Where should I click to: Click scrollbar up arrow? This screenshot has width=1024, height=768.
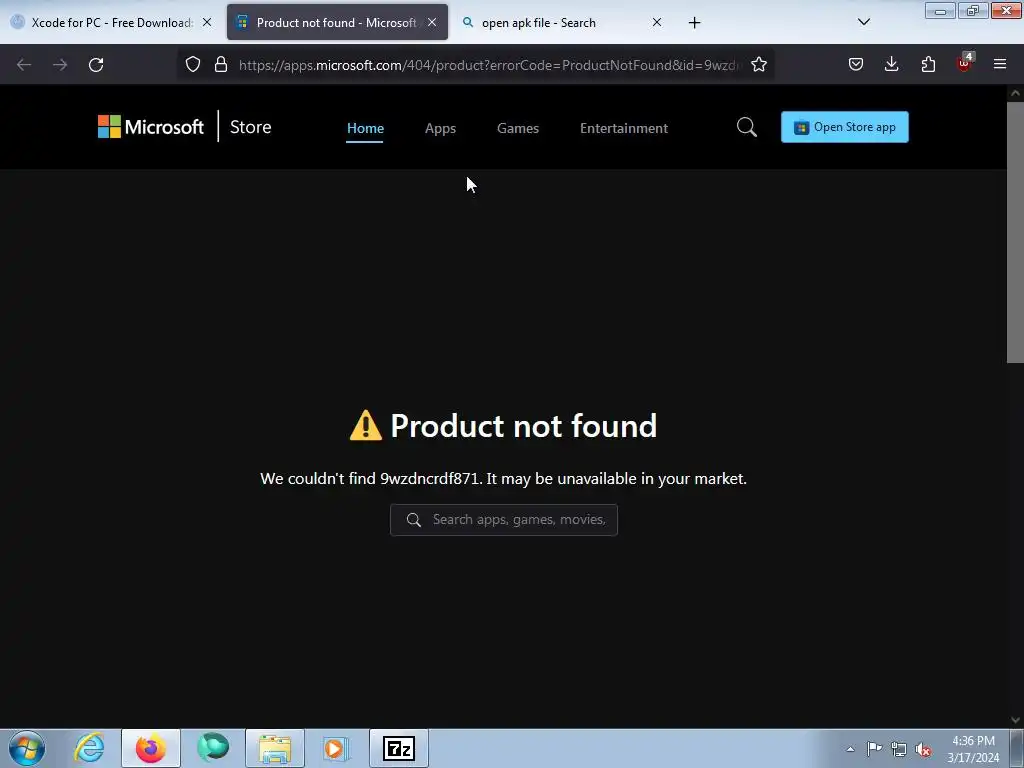[x=1015, y=93]
